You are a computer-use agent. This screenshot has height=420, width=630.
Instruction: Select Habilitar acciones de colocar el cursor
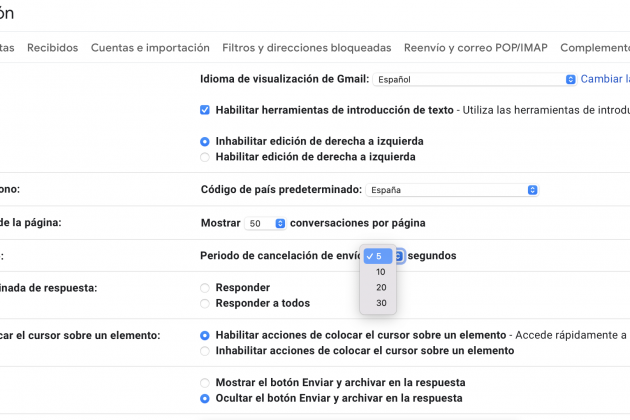205,336
